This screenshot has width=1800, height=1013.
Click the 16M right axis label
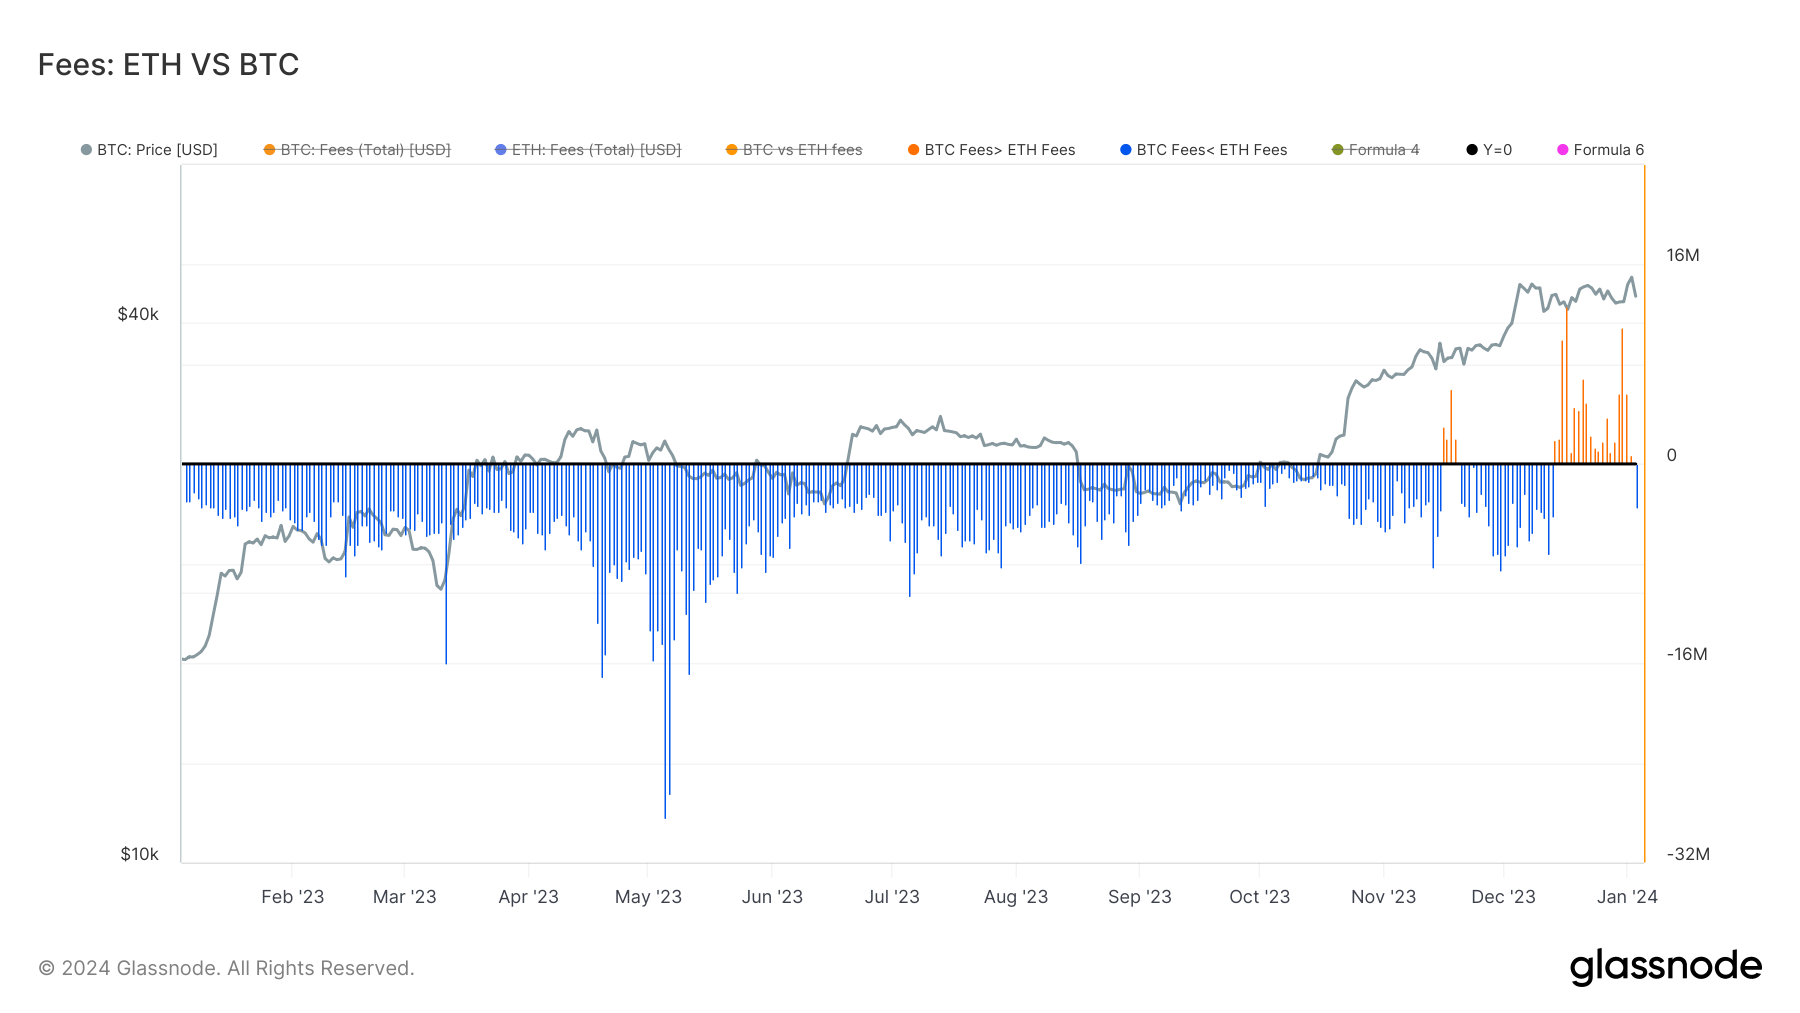1683,255
